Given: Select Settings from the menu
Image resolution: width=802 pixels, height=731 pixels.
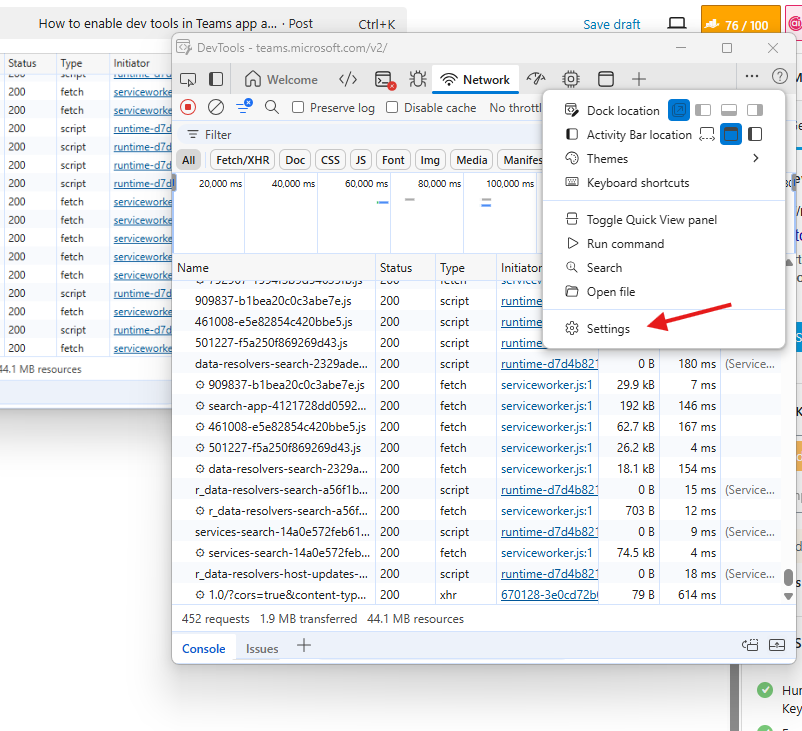Looking at the screenshot, I should point(608,329).
